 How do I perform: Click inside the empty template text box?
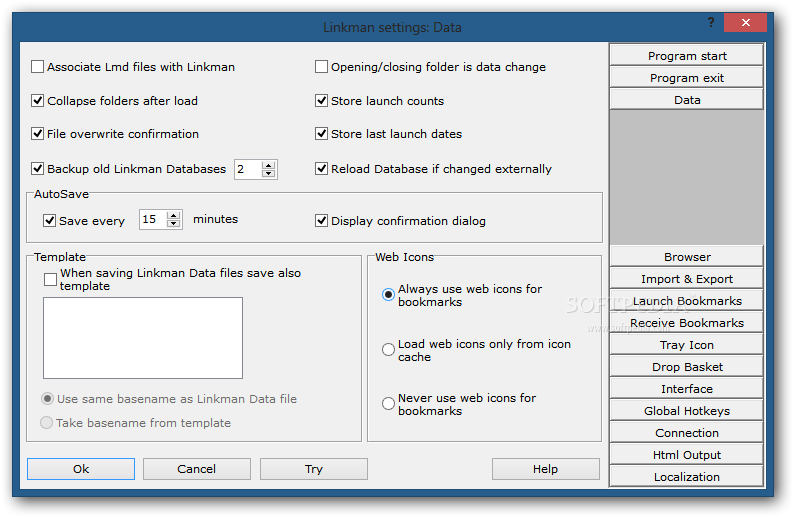click(143, 338)
